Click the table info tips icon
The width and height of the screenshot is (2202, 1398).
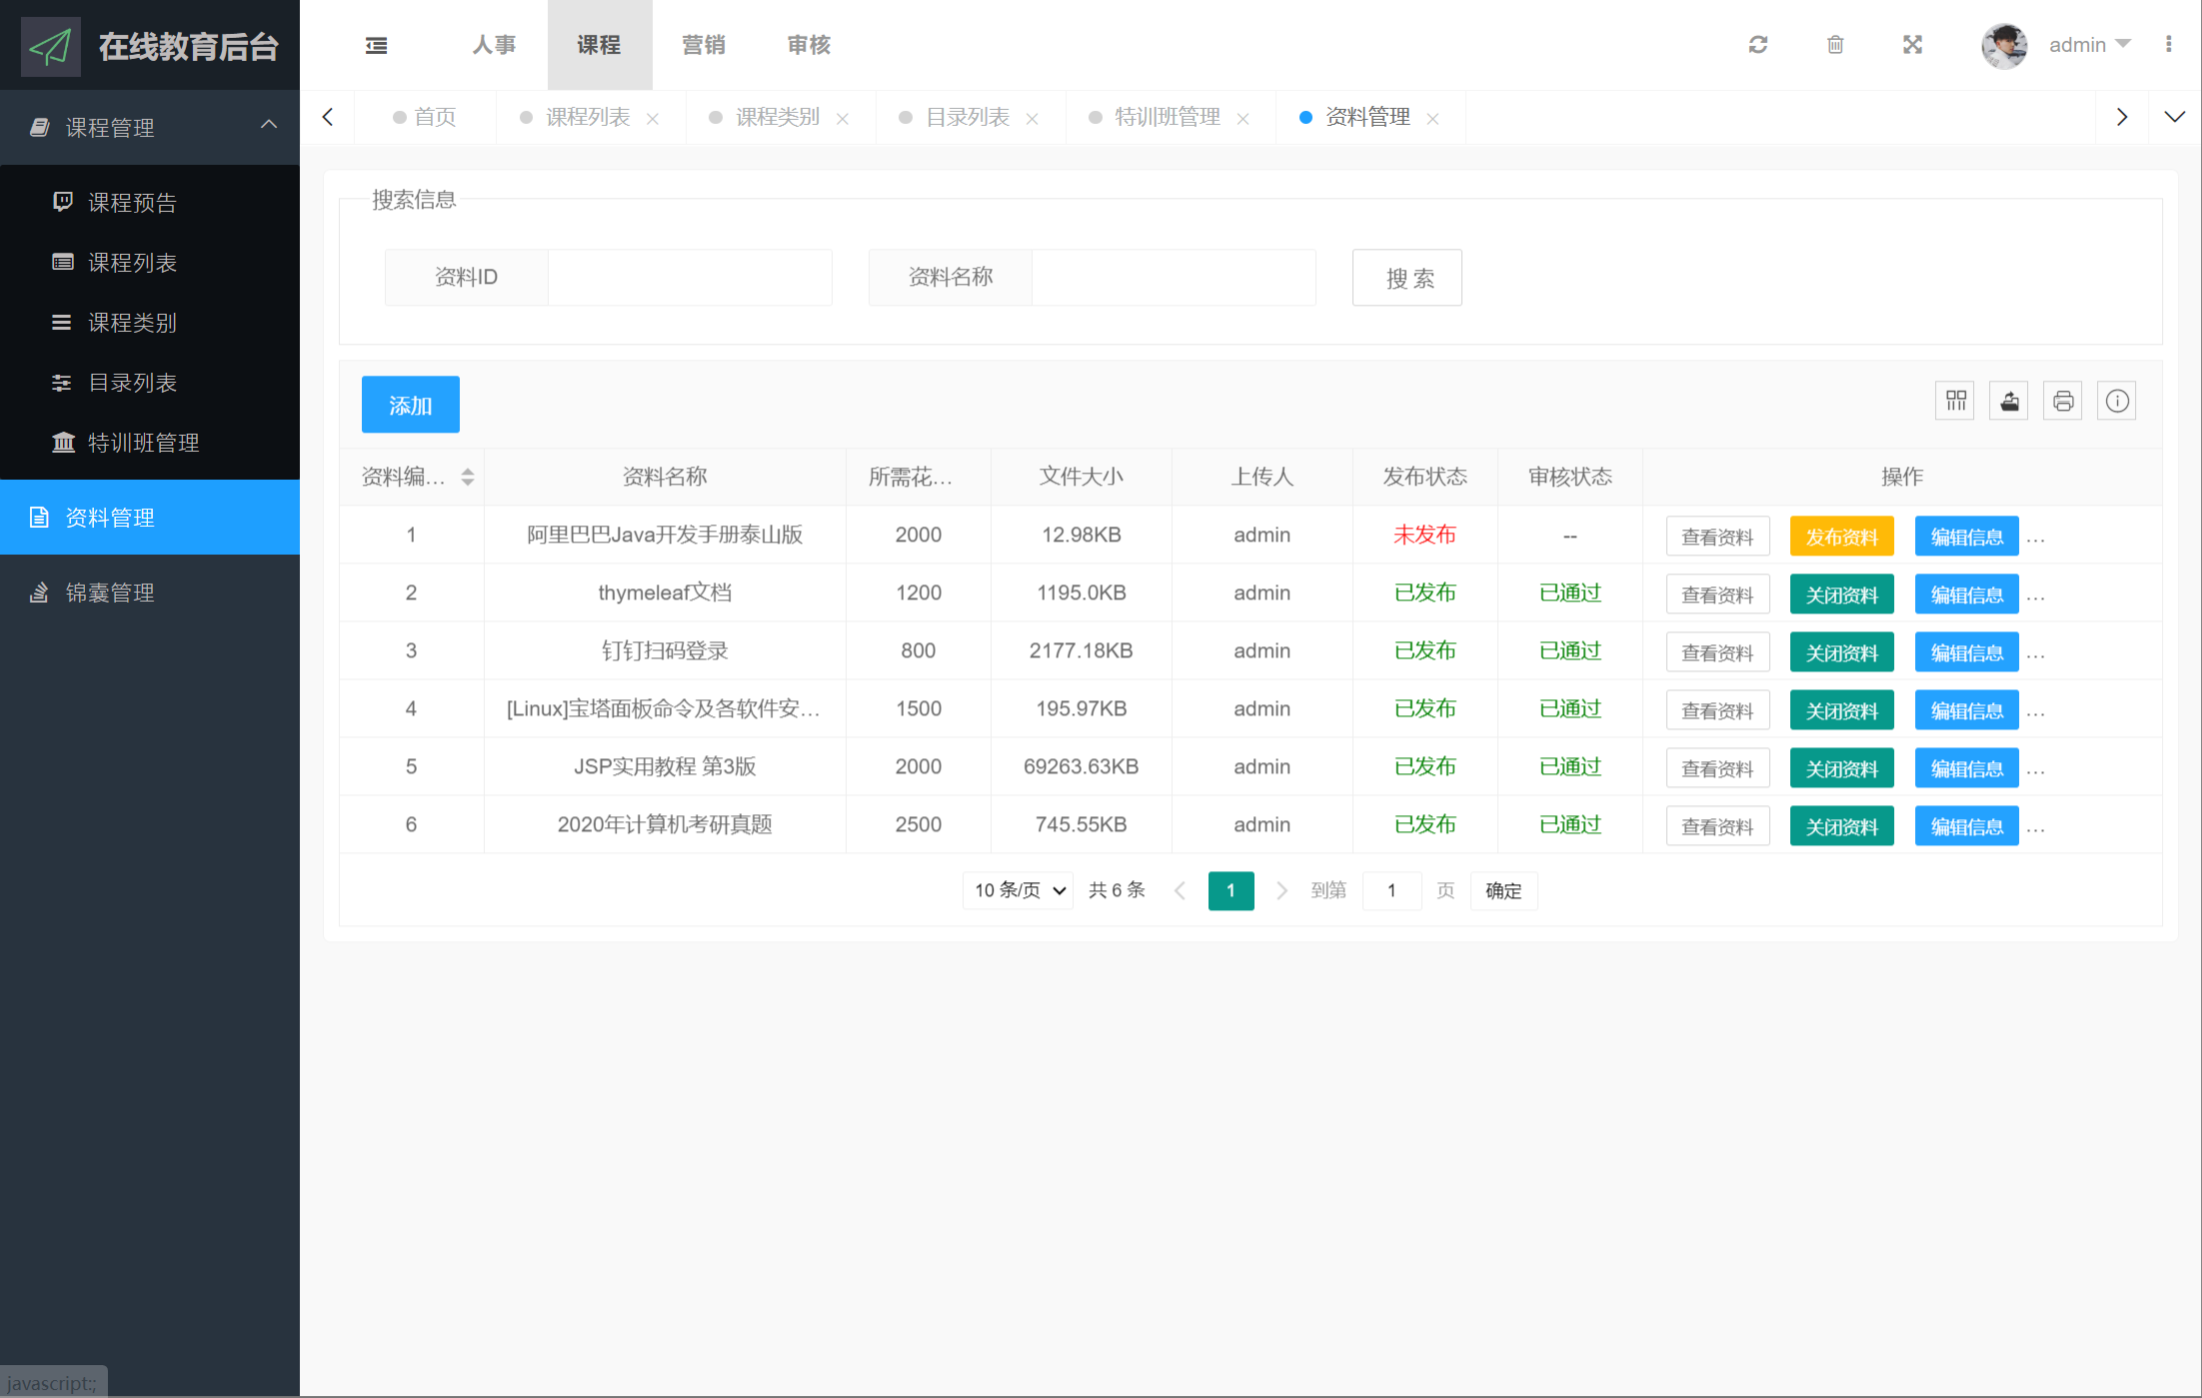[x=2117, y=401]
